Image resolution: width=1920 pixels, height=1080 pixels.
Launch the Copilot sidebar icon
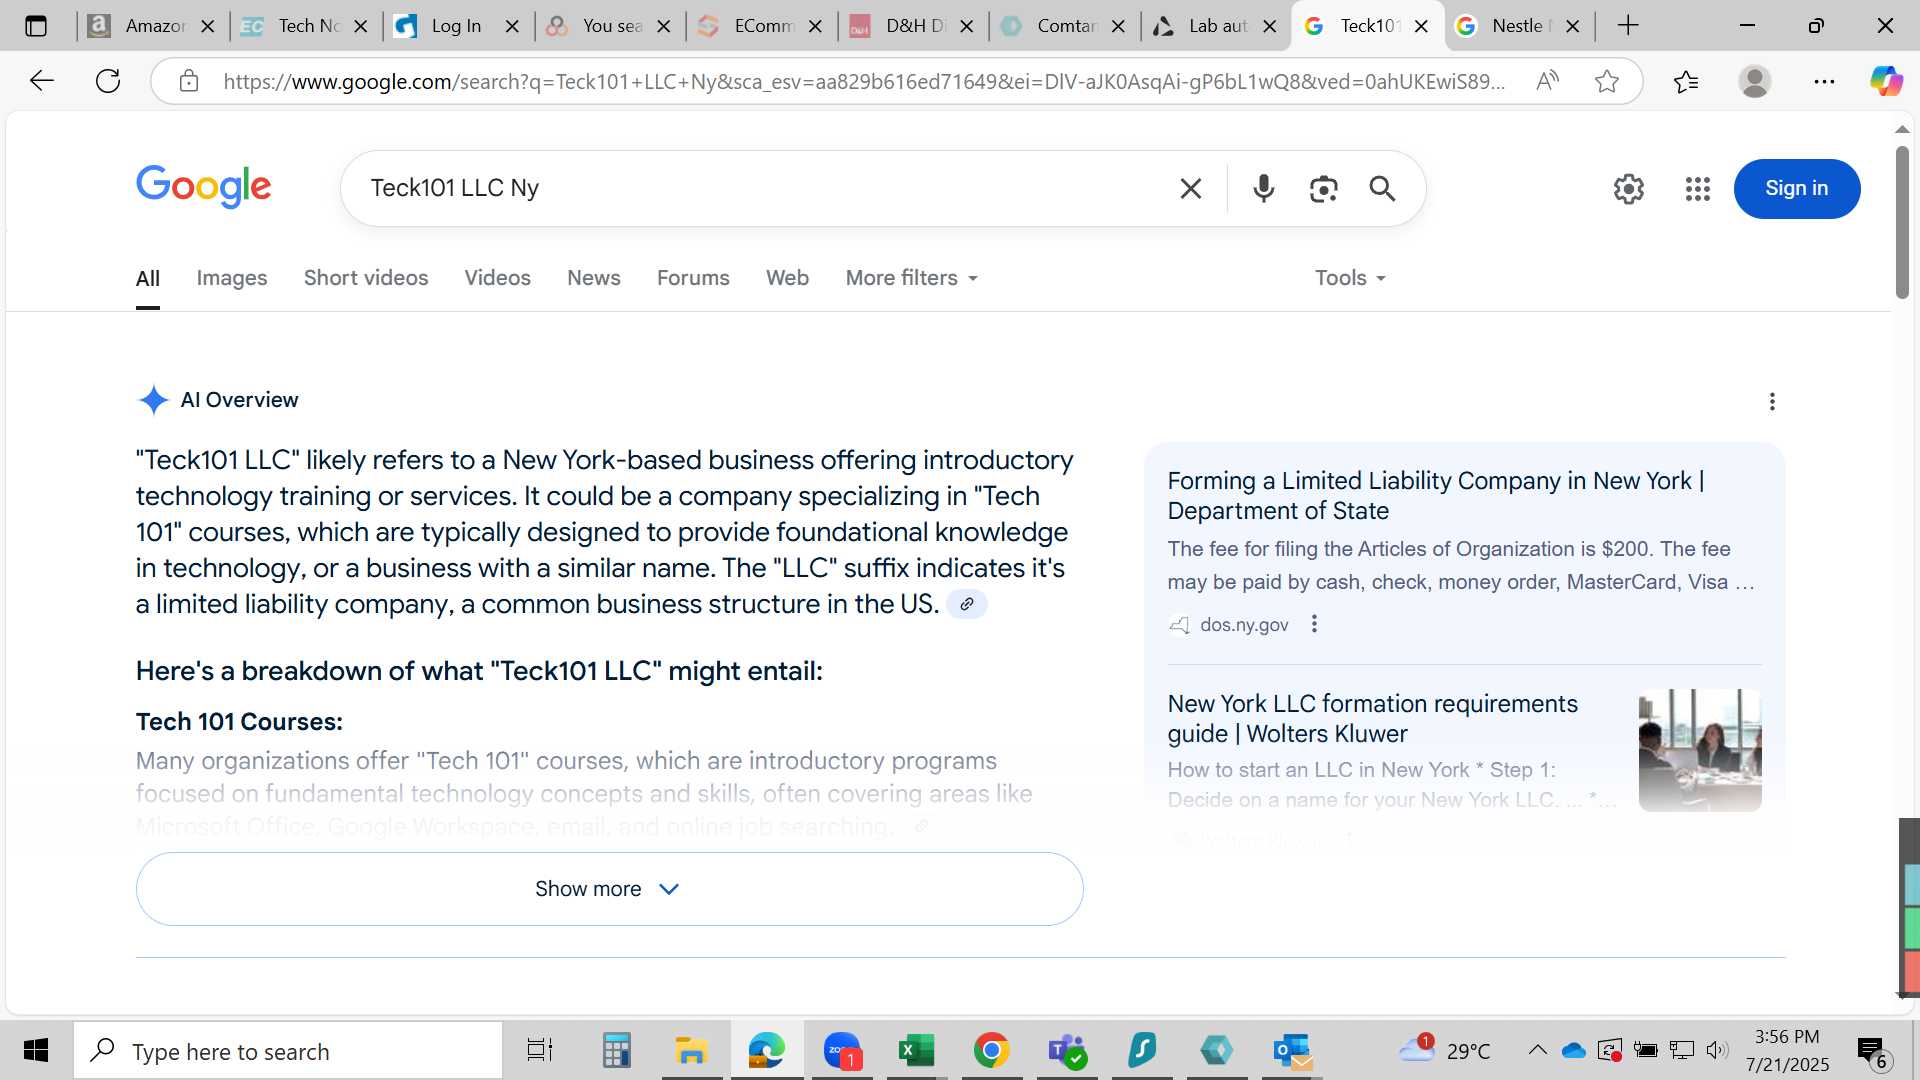click(1887, 81)
